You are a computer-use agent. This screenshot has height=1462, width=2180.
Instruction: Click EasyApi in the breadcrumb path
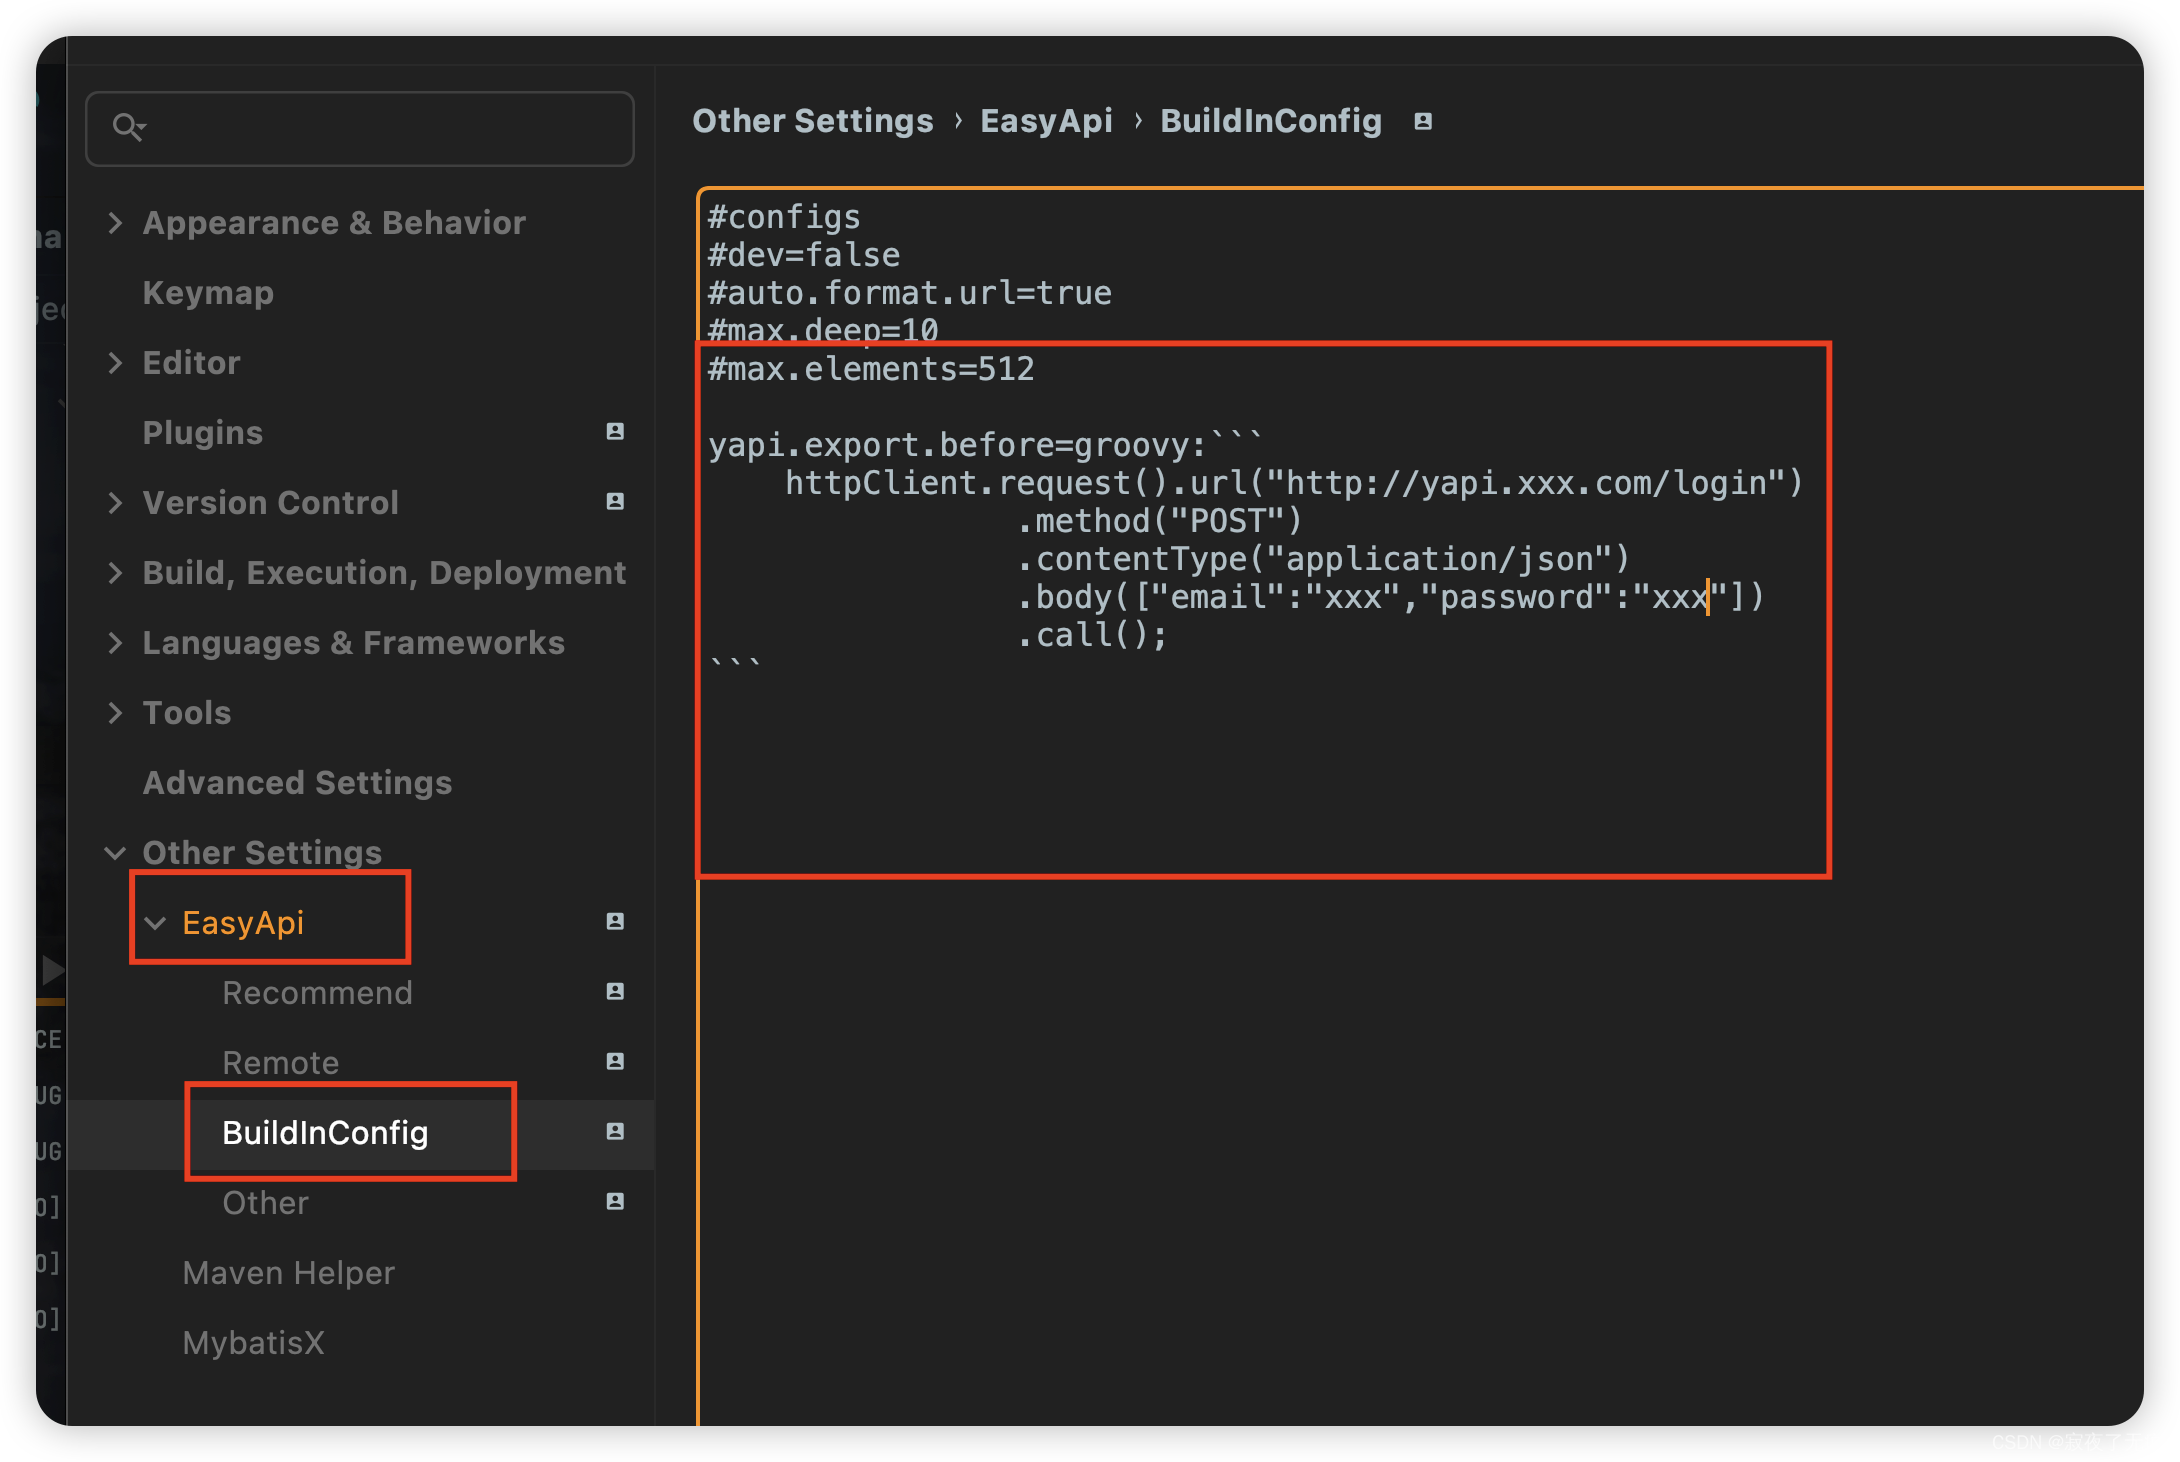tap(1045, 121)
